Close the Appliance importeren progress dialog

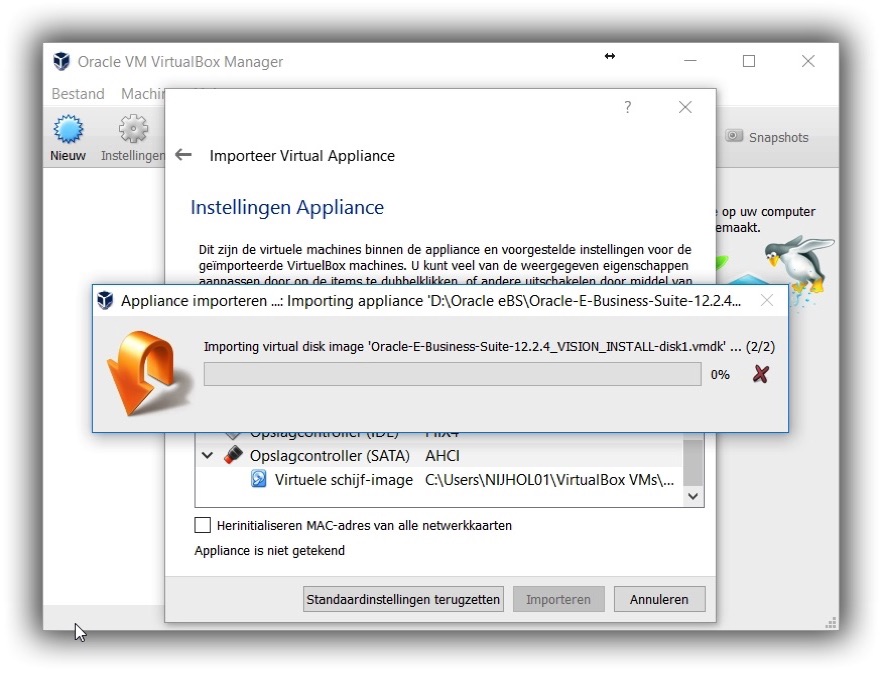[x=767, y=300]
